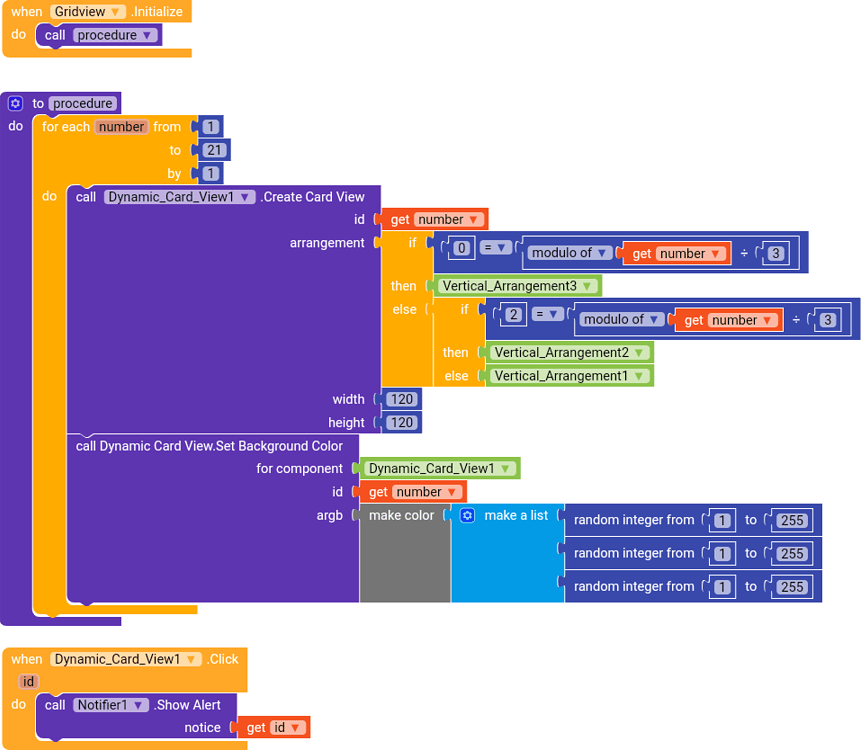Open the Vertical_Arrangement3 selector dropdown
The width and height of the screenshot is (861, 750).
[x=588, y=285]
